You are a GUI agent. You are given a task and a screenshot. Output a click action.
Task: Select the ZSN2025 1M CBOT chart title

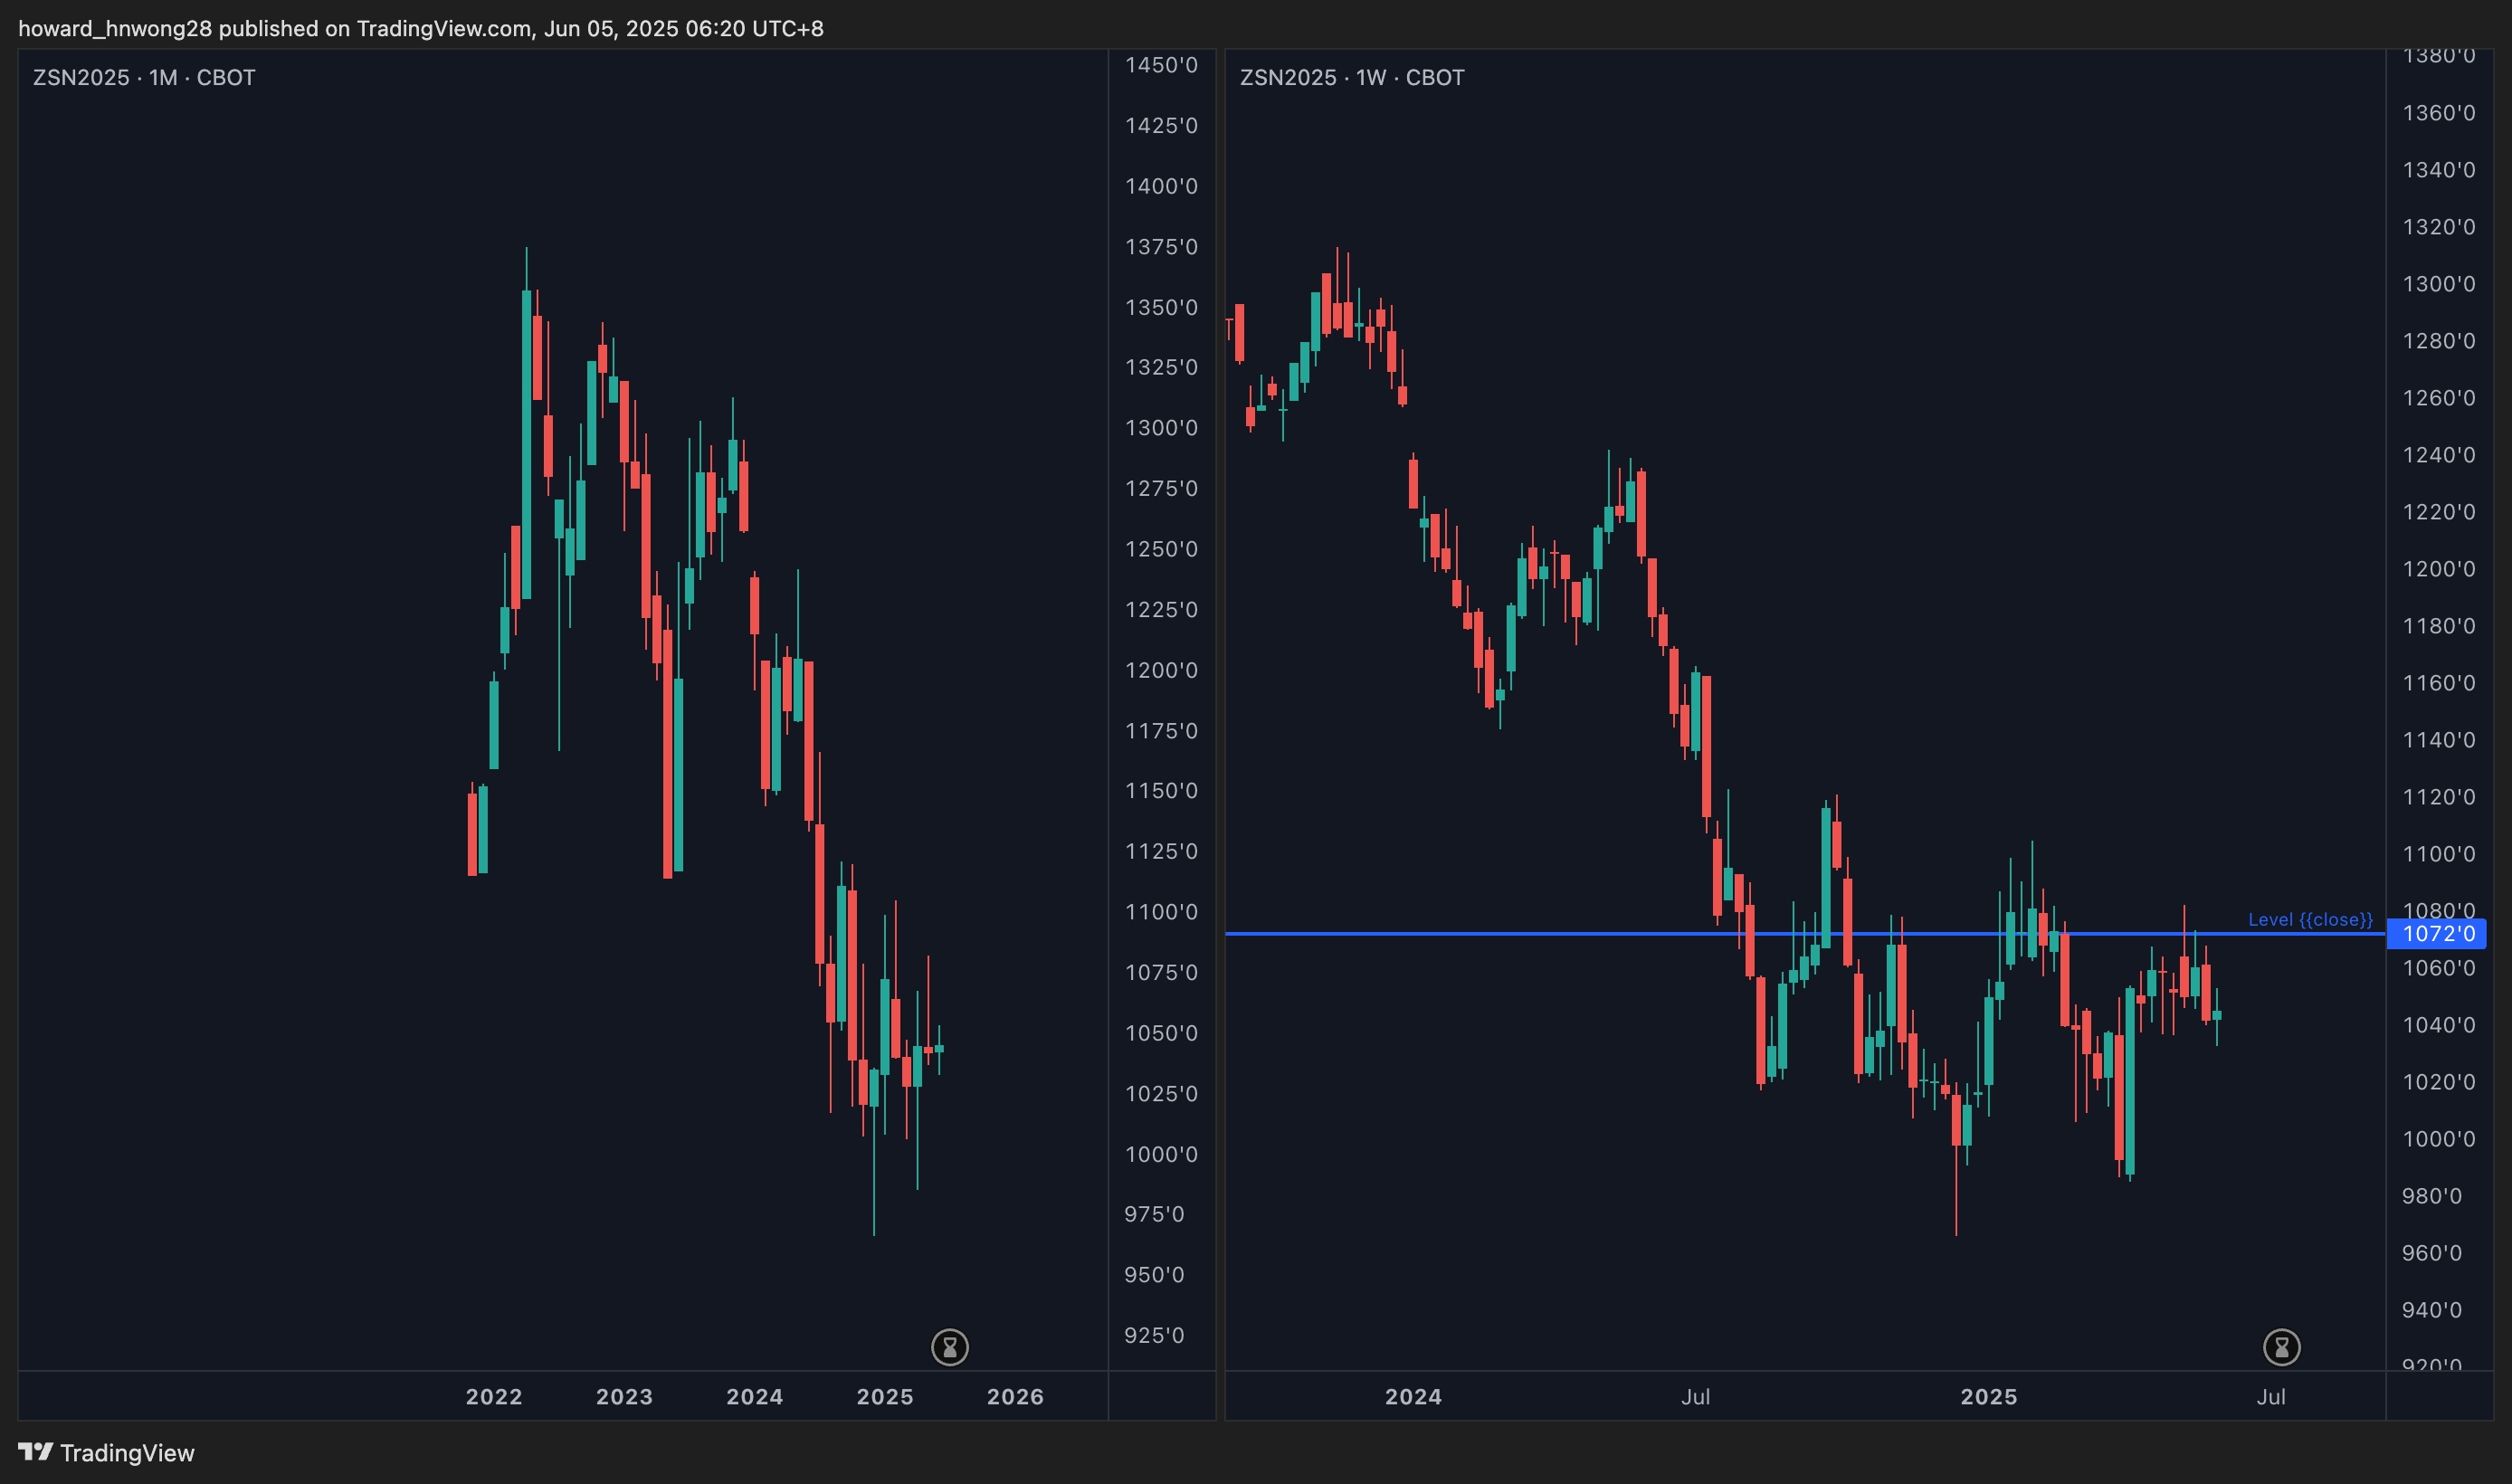click(x=144, y=78)
